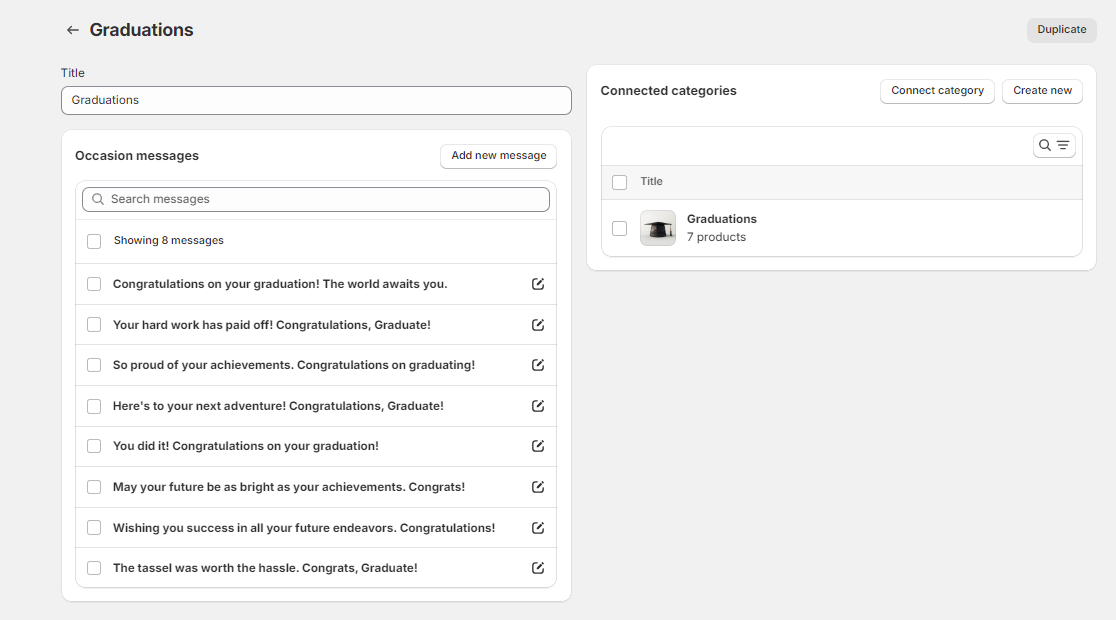1116x620 pixels.
Task: Click the back arrow next to Graduations
Action: 72,30
